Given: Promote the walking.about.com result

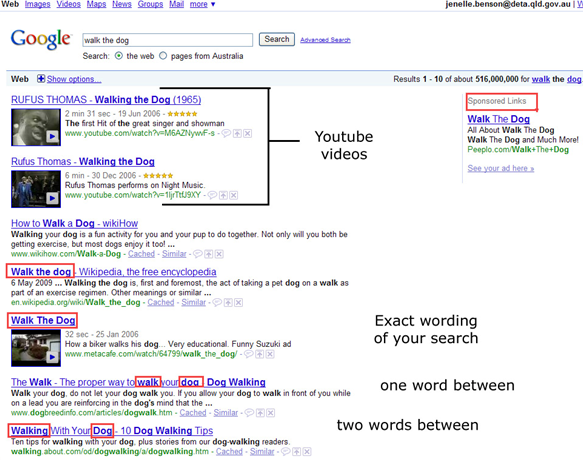Looking at the screenshot, I should coord(296,451).
